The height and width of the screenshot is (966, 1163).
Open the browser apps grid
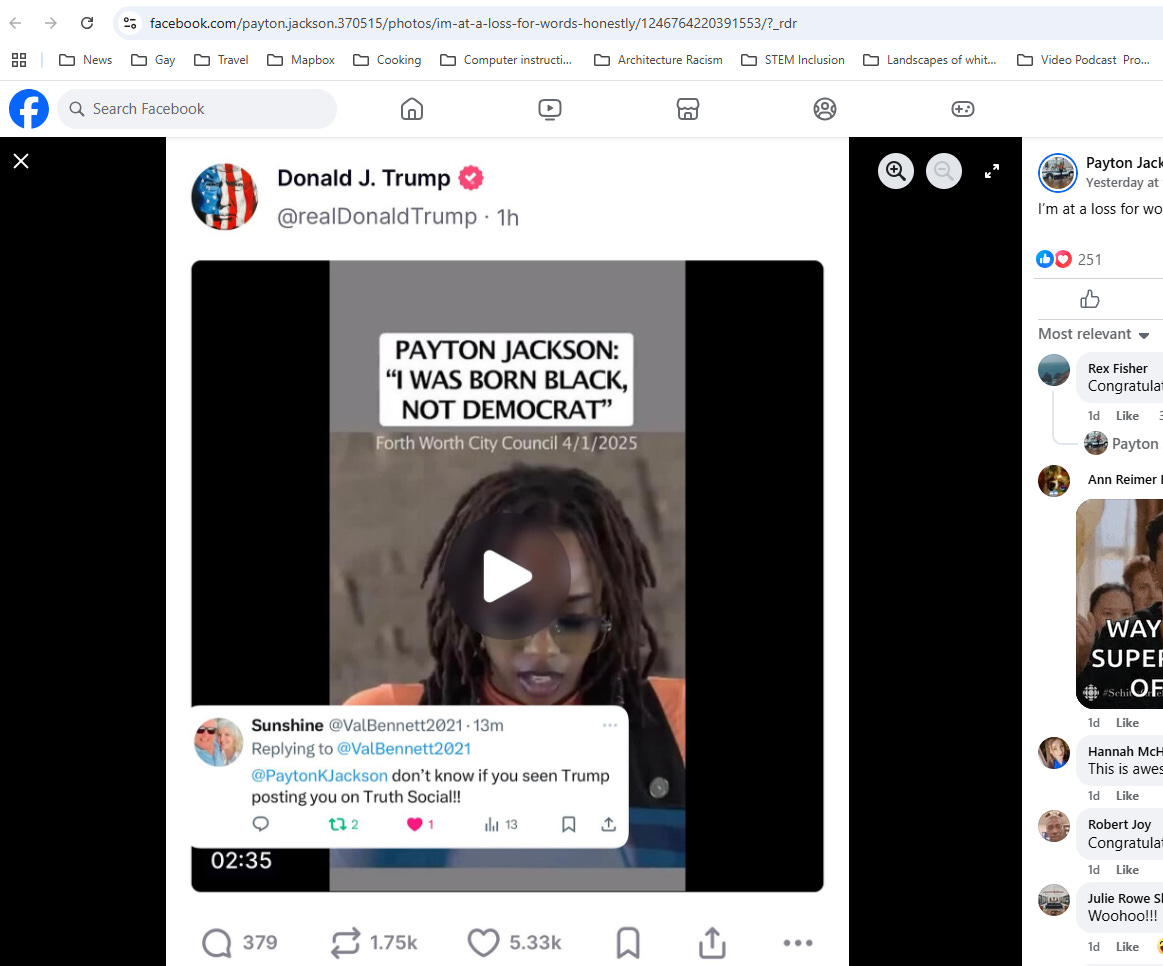coord(19,60)
